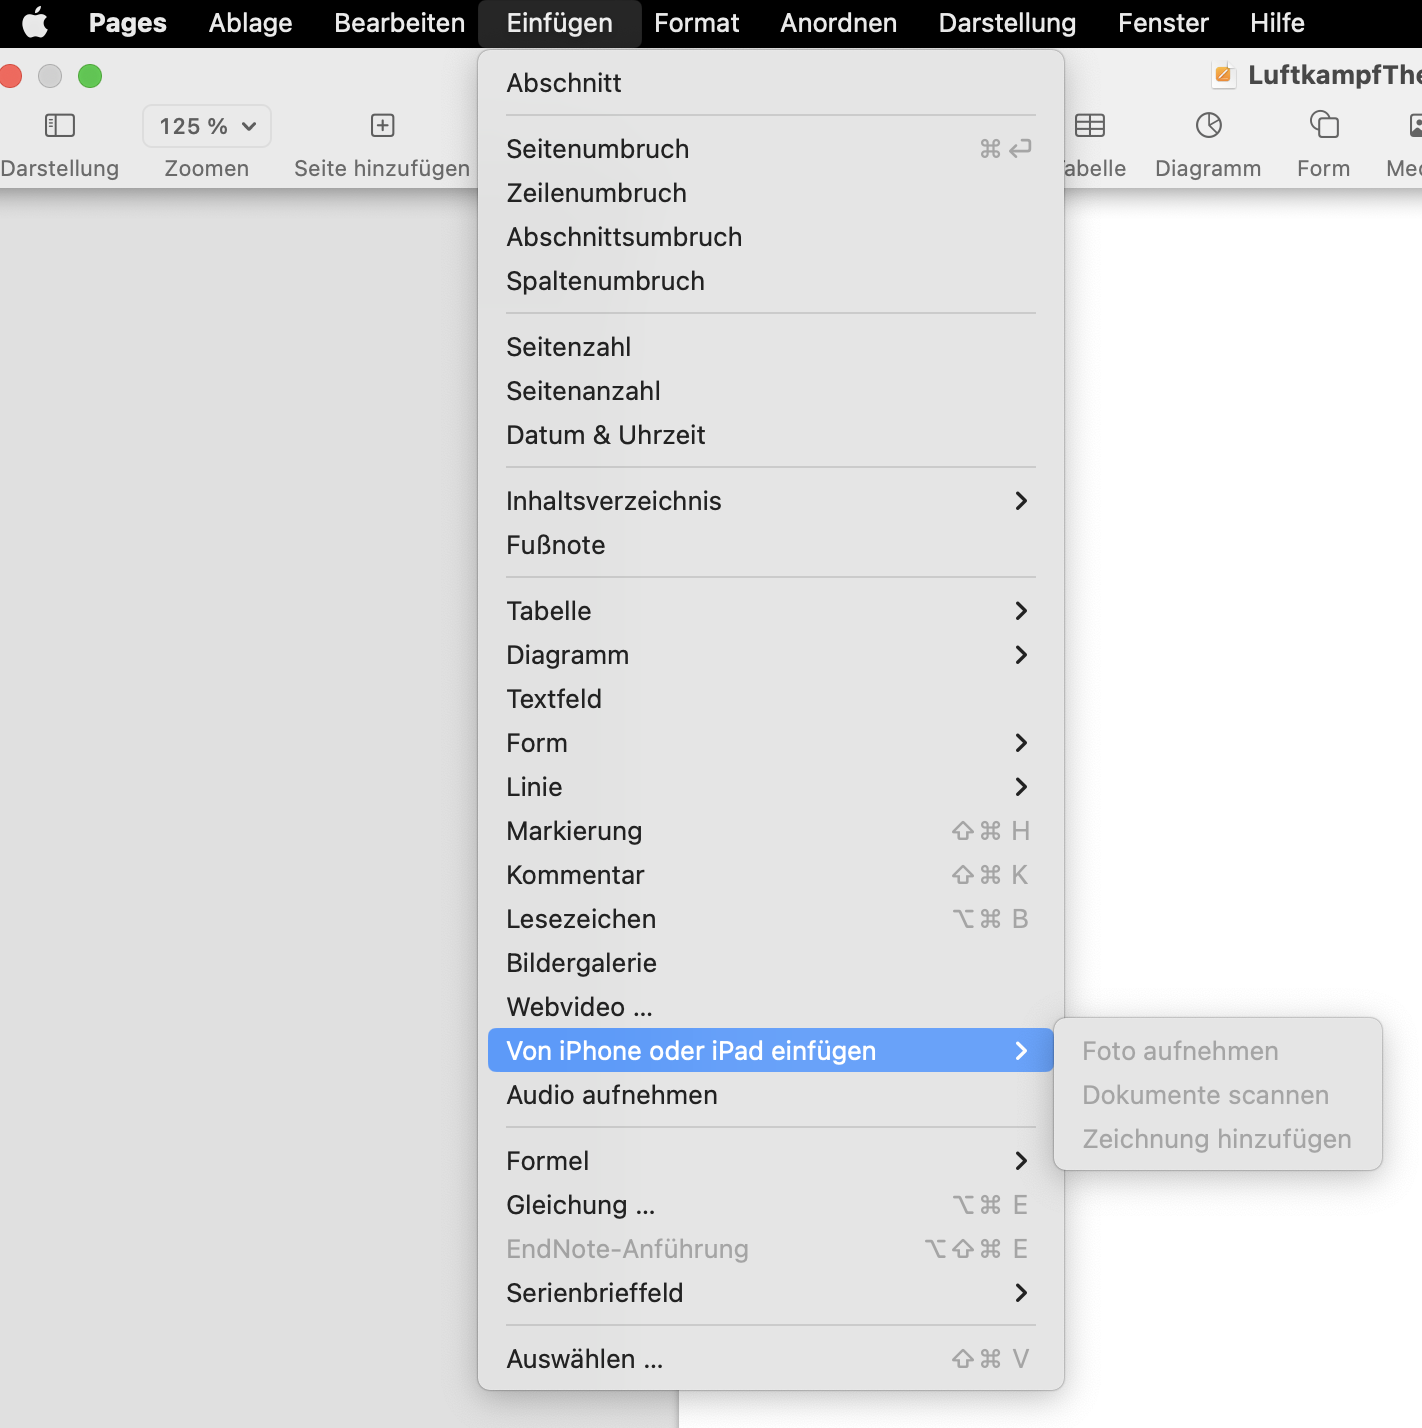Viewport: 1422px width, 1428px height.
Task: Insert an Abschnittsumbruch
Action: tap(770, 237)
